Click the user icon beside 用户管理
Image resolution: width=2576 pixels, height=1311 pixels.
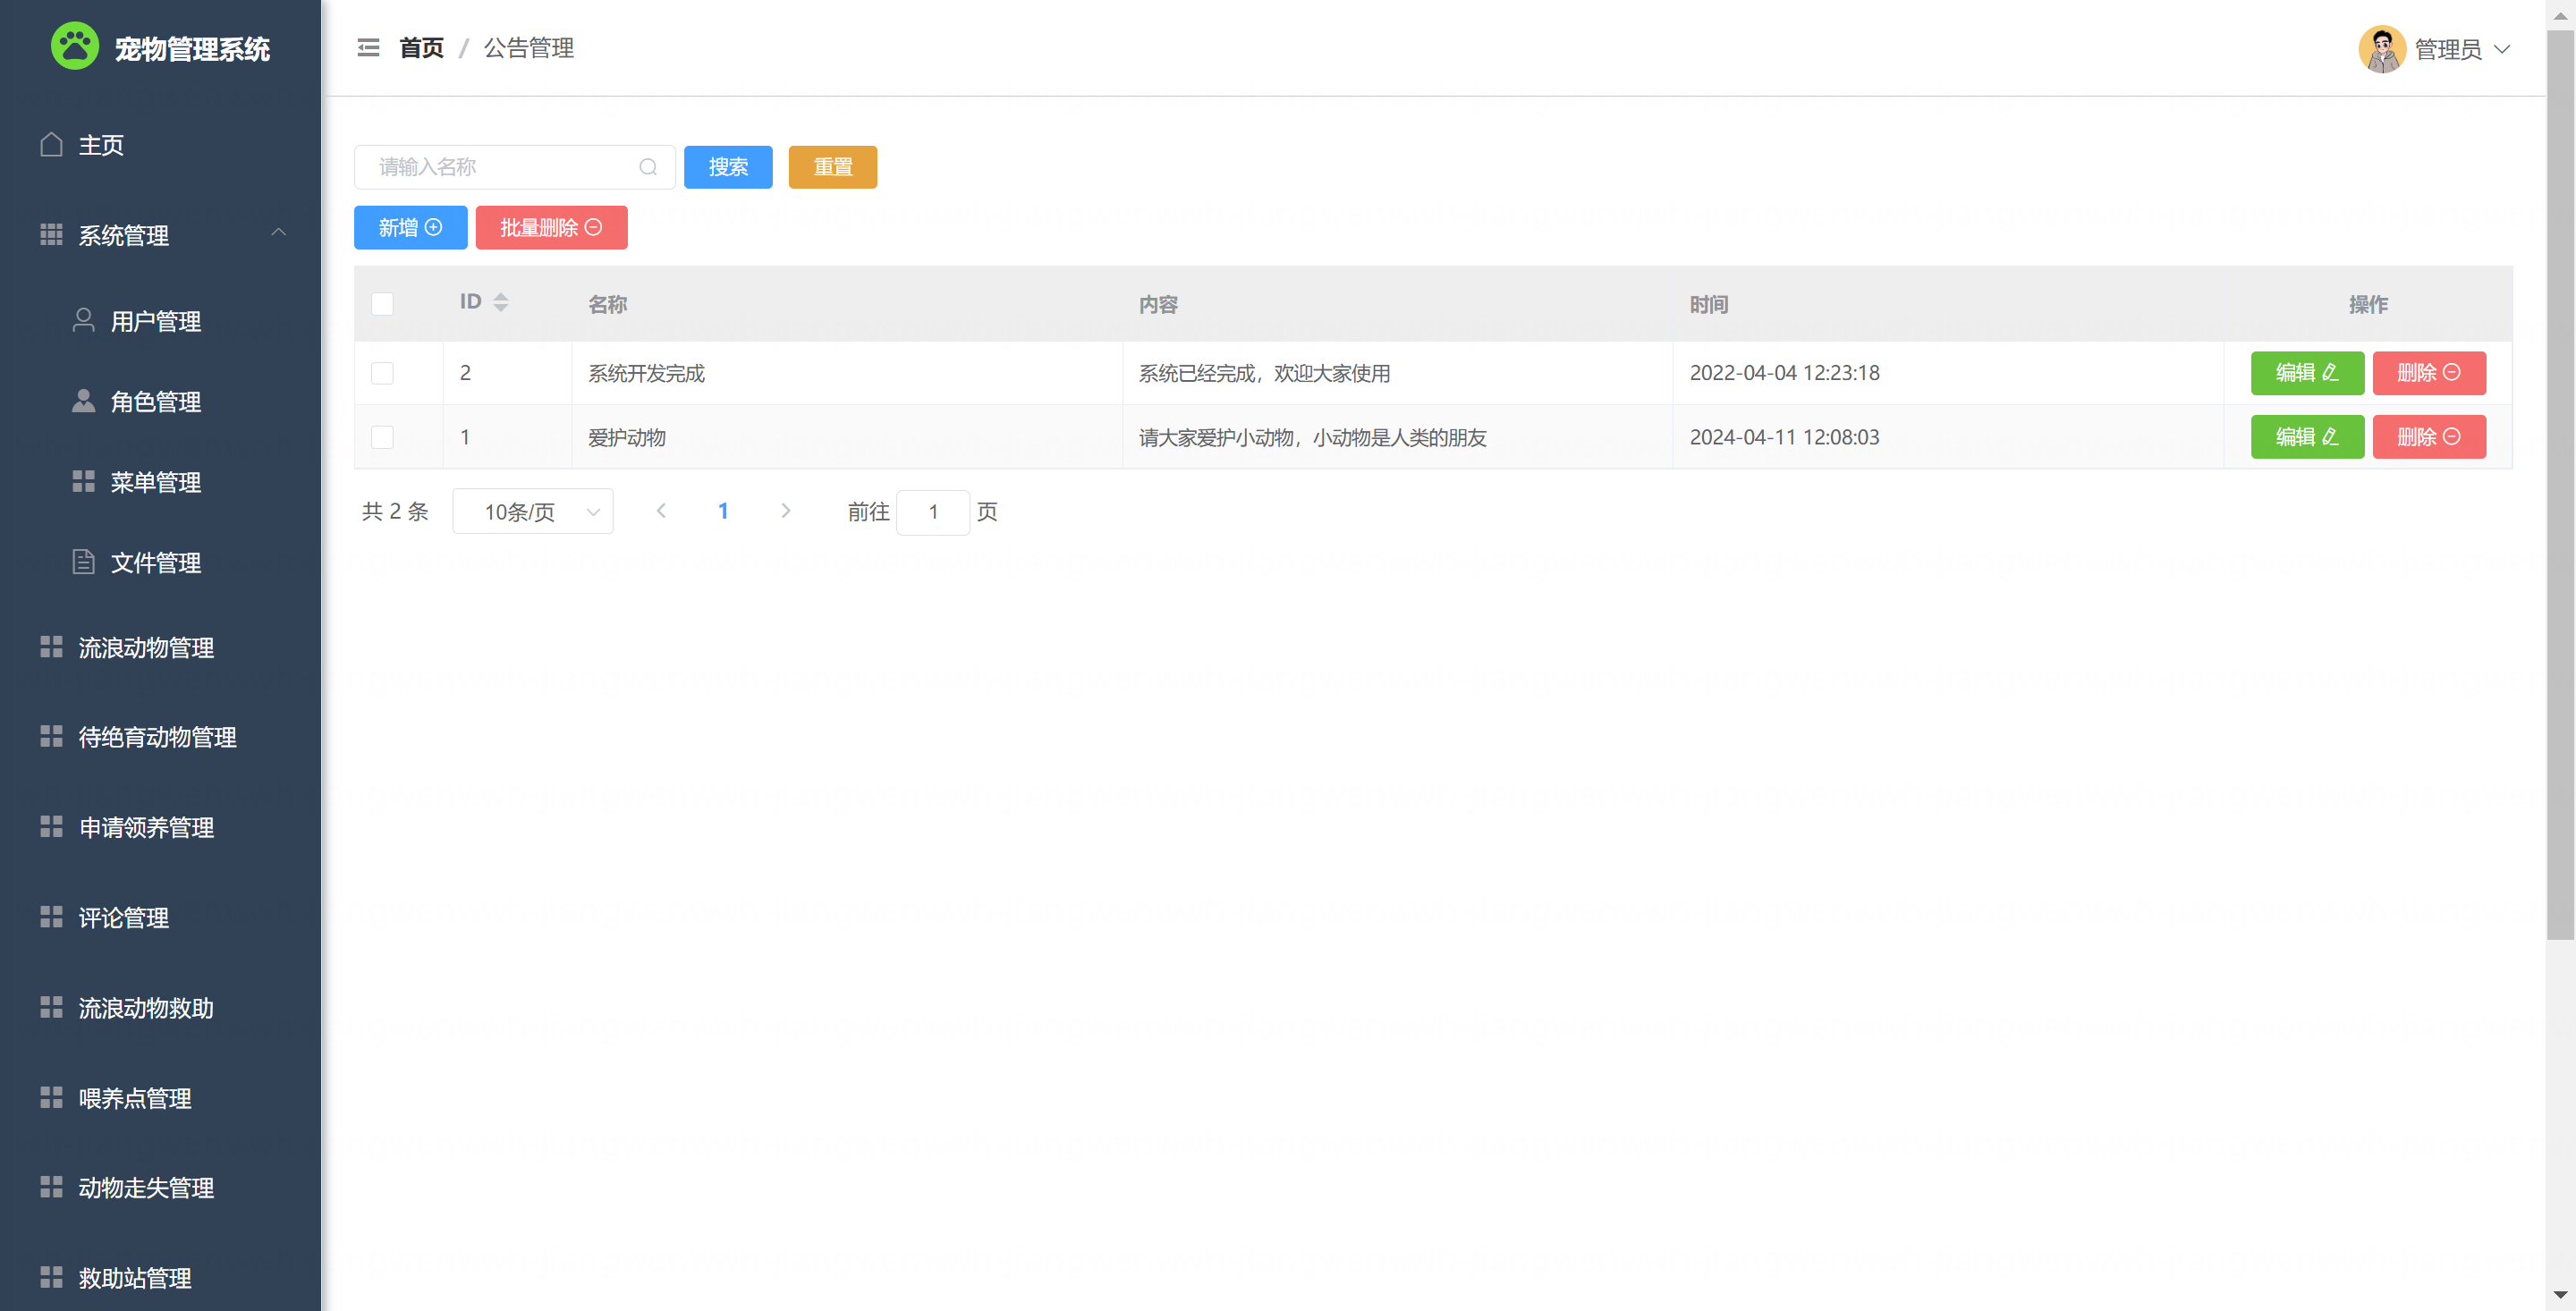click(84, 320)
